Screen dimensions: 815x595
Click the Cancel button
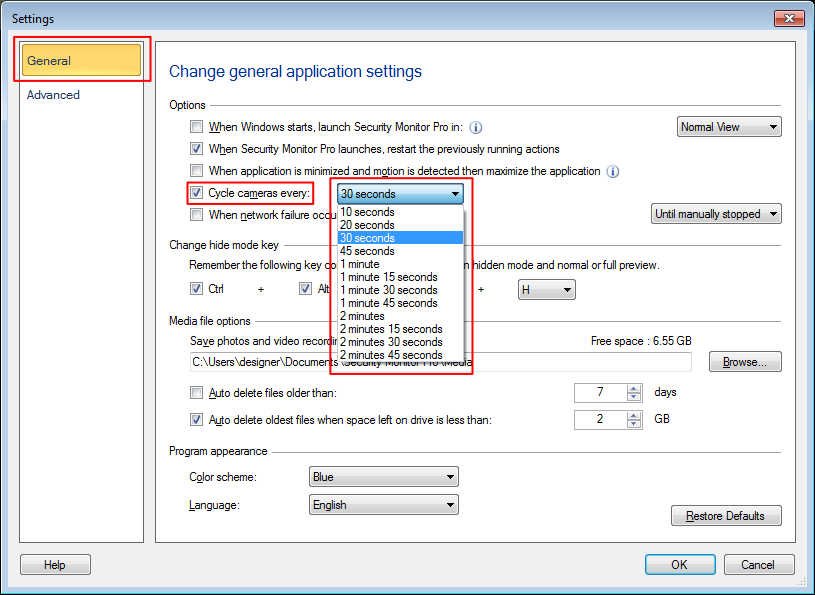(758, 564)
